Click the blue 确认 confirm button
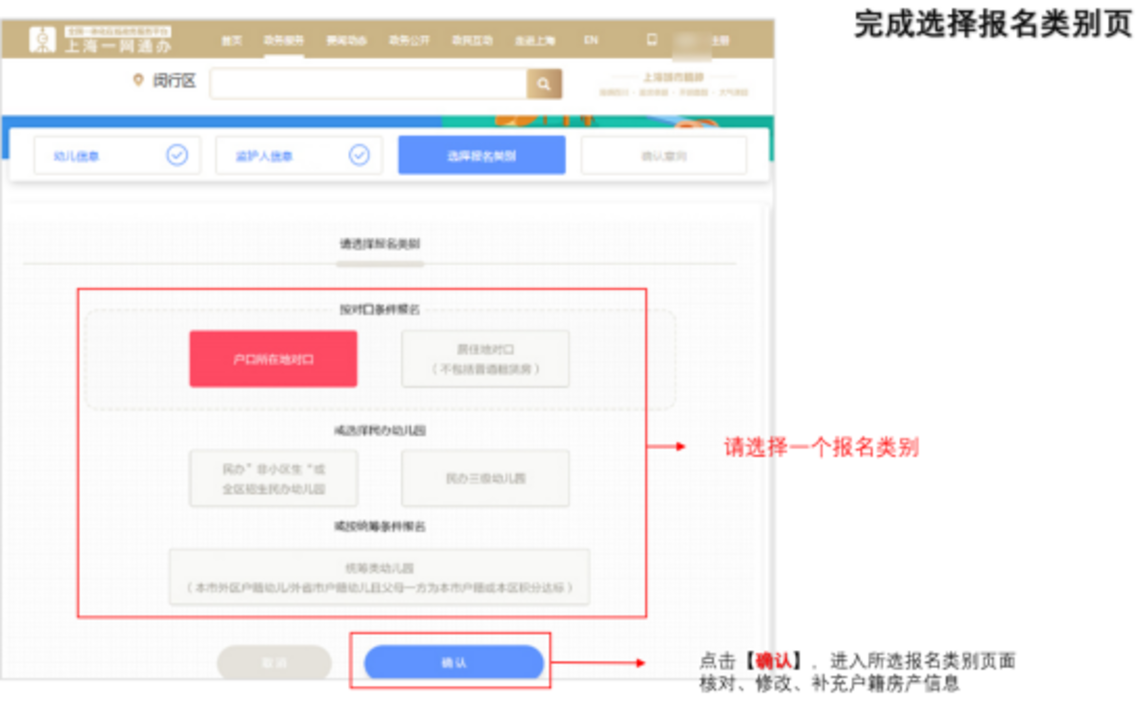1140x701 pixels. 455,662
